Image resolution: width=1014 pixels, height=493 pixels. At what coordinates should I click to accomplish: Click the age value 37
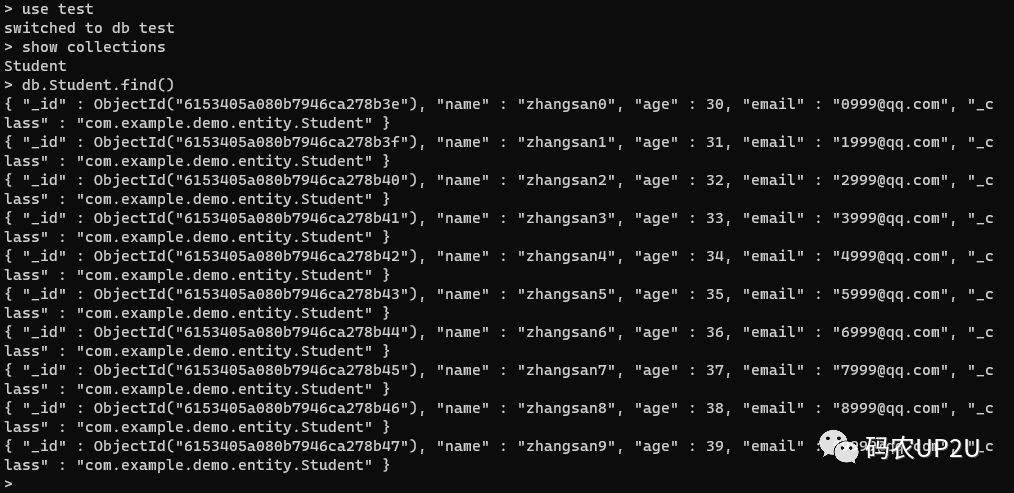[715, 370]
